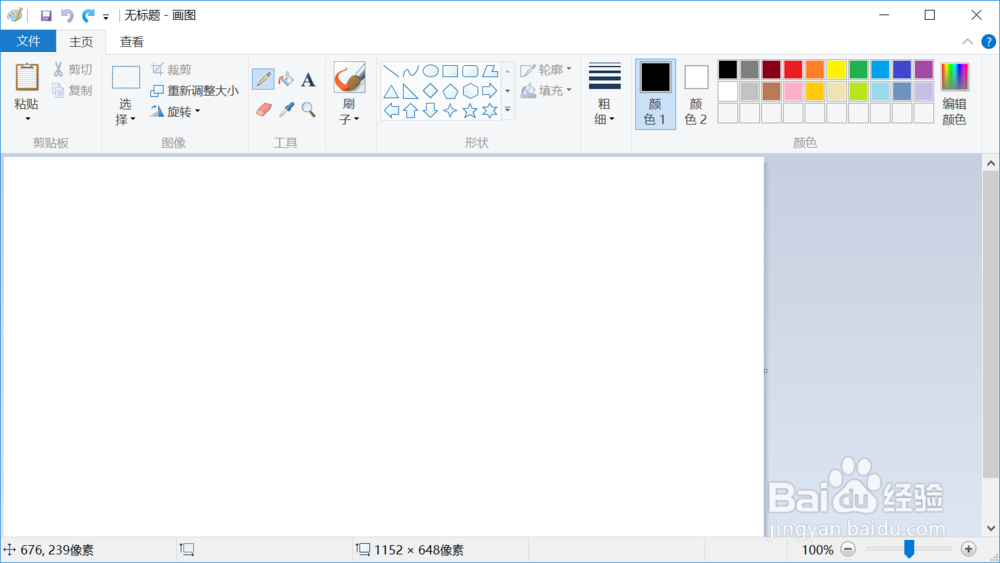Click the Undo arrow in title bar
This screenshot has height=563, width=1000.
coord(67,15)
